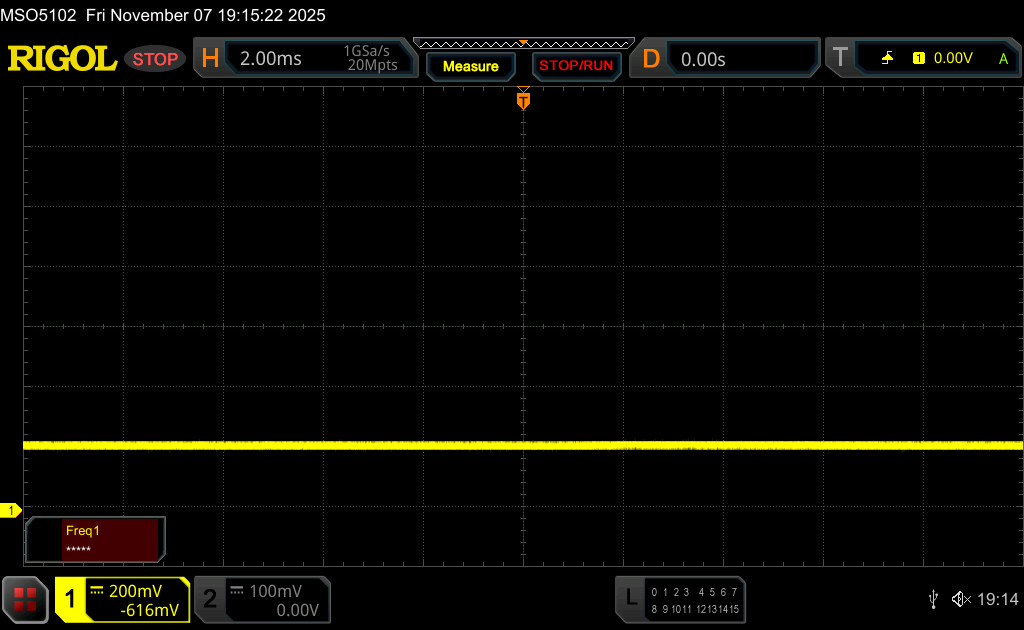Screen dimensions: 1024x630
Task: Open the 2.00ms timebase setting
Action: [x=271, y=59]
